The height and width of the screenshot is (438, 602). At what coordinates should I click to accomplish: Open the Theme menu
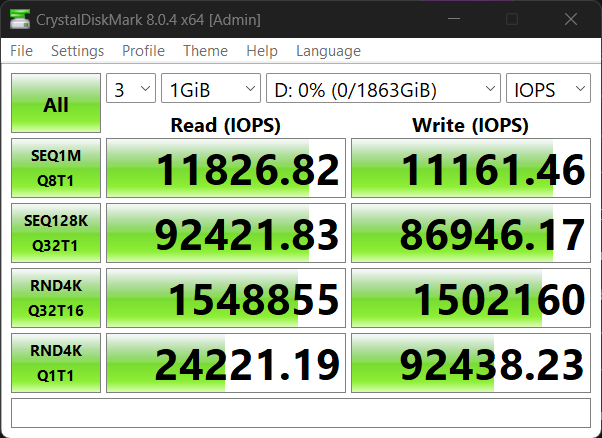pos(205,51)
